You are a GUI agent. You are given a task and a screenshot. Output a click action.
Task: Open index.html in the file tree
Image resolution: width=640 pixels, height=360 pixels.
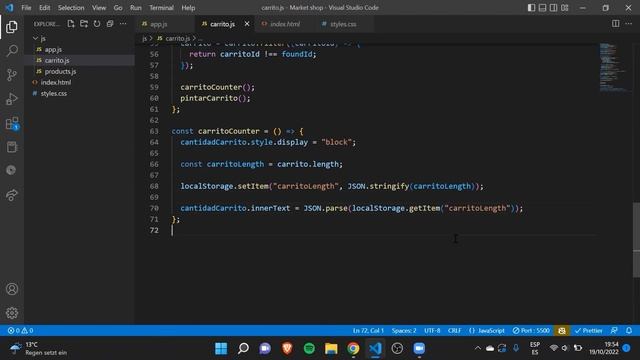(x=80, y=82)
